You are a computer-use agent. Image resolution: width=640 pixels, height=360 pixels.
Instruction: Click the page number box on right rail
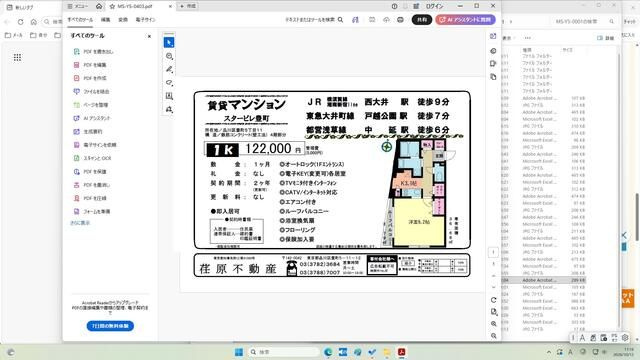pos(493,252)
